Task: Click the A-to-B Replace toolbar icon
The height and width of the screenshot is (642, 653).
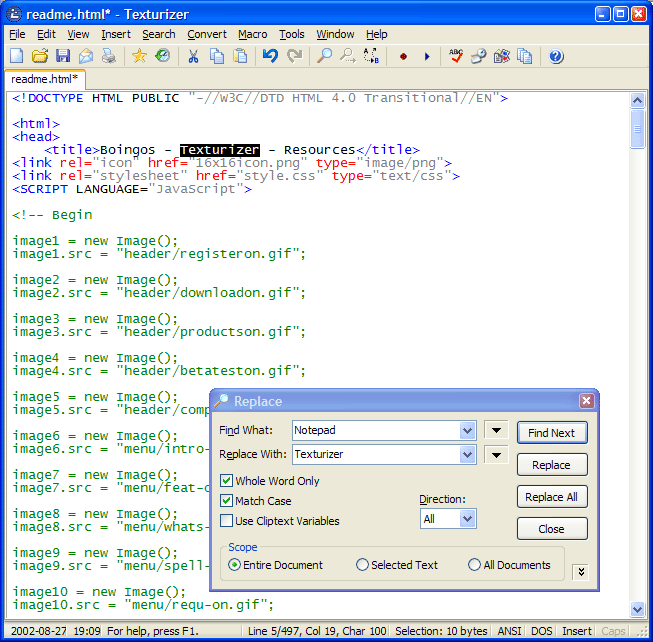Action: point(371,56)
